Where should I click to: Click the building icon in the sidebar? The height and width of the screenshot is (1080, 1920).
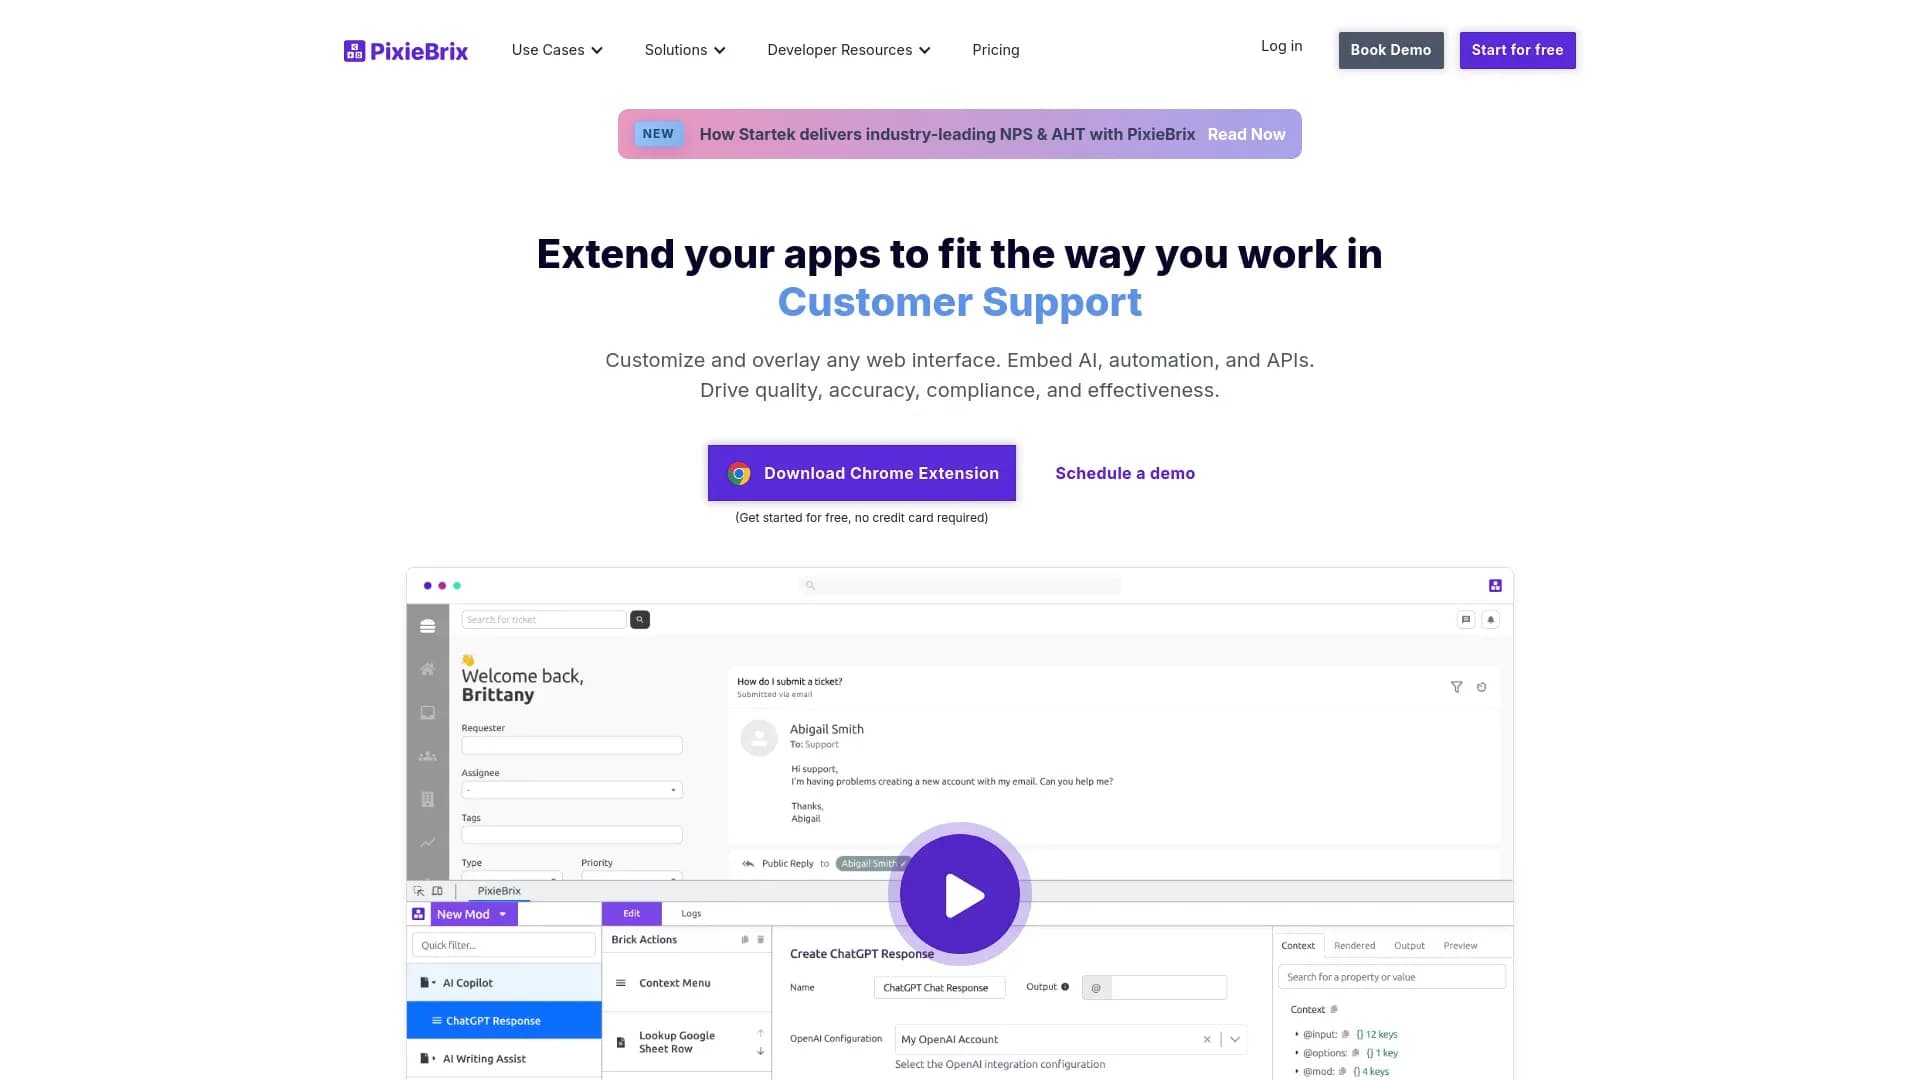(x=428, y=799)
